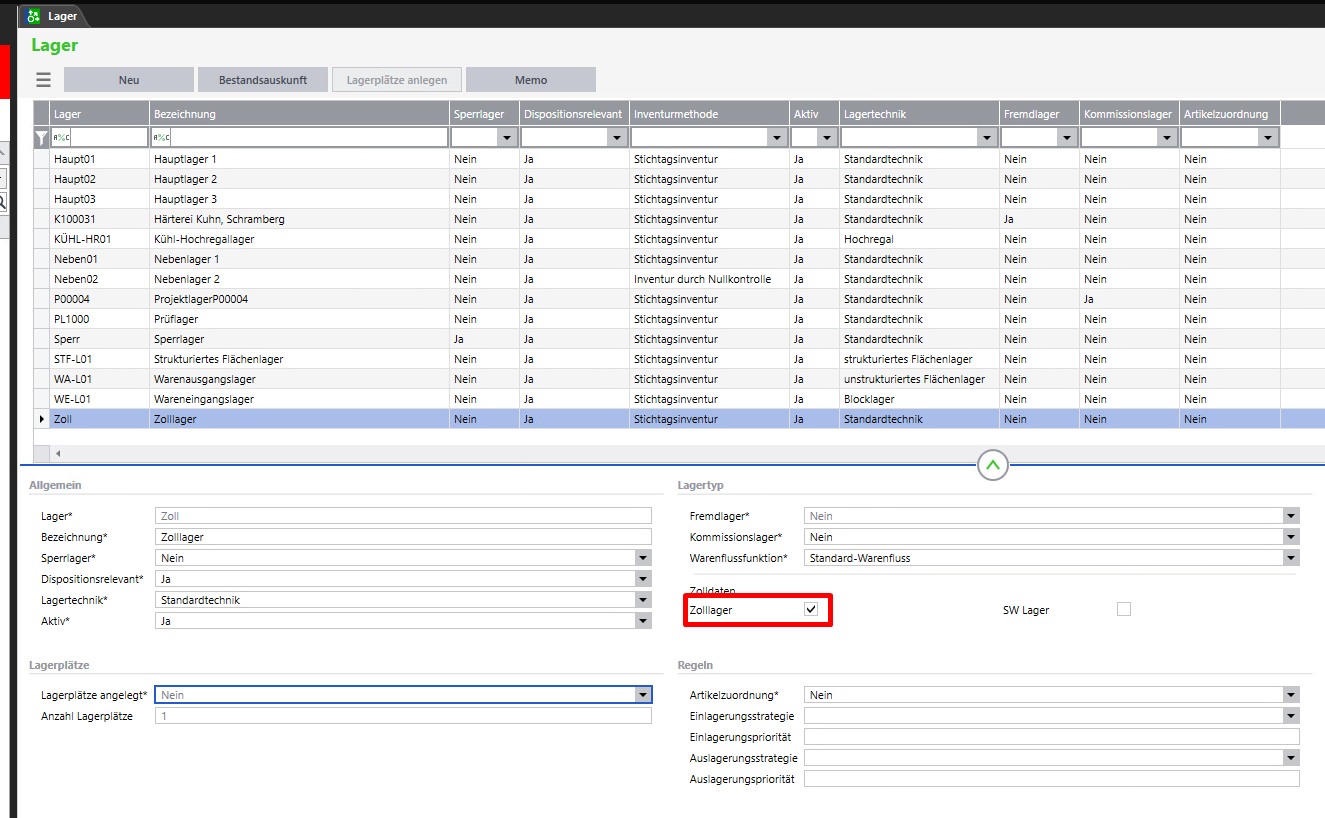Expand the Einlagerungsstrategie dropdown

tap(1291, 716)
